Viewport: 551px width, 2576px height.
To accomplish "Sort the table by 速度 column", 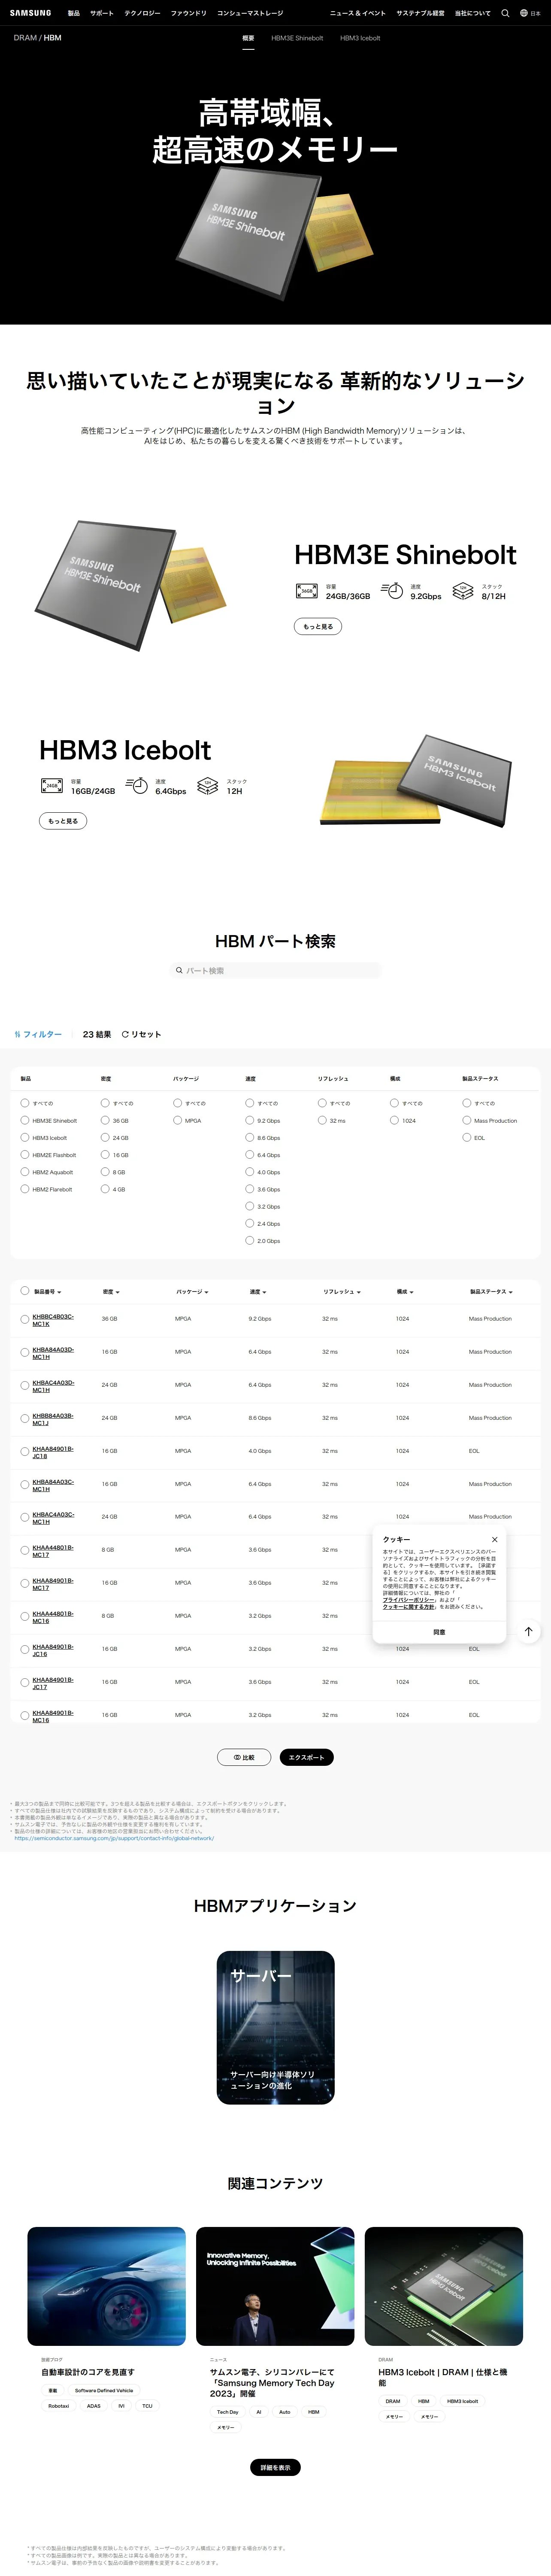I will tap(258, 1291).
